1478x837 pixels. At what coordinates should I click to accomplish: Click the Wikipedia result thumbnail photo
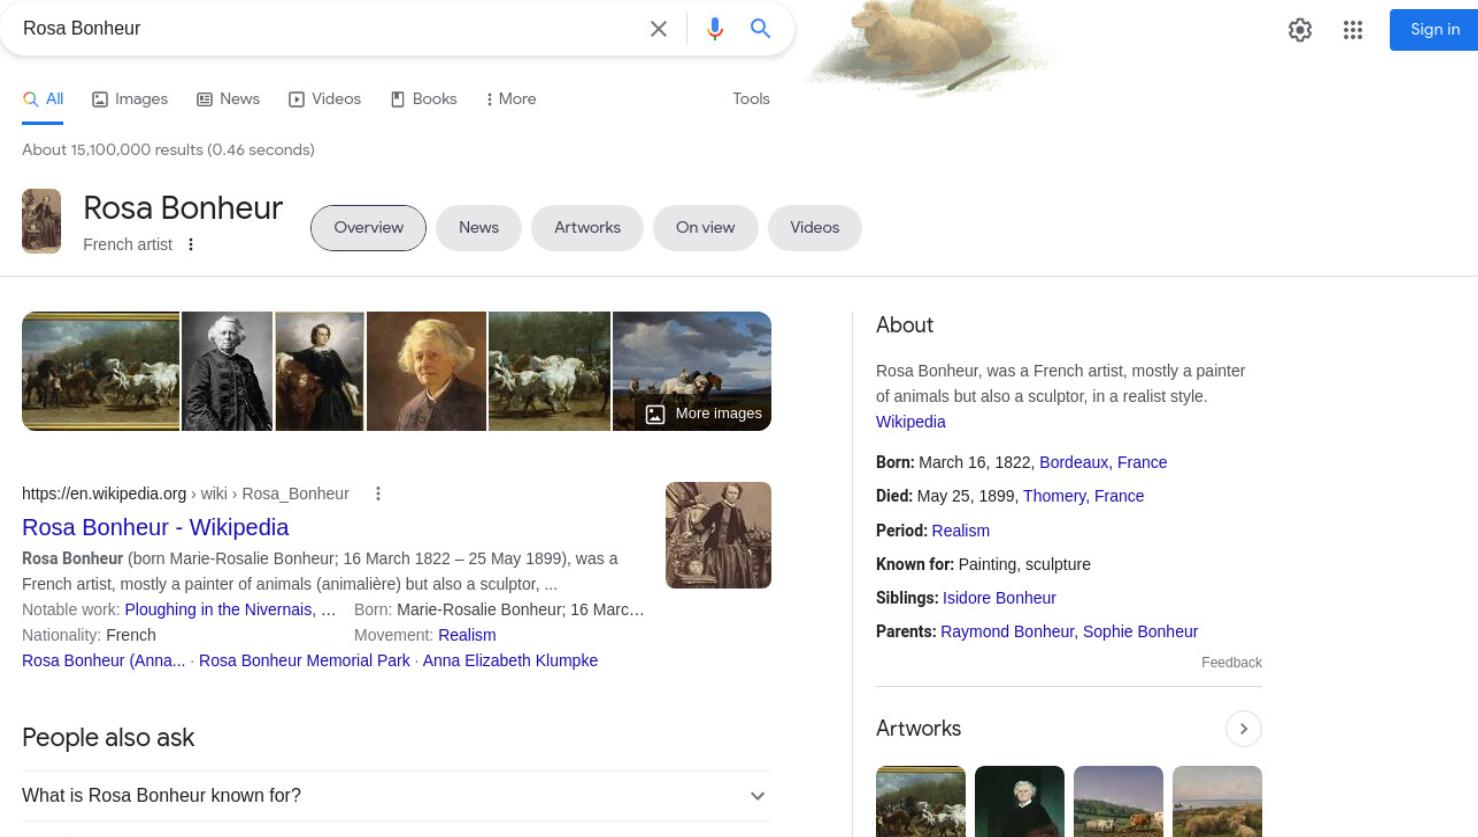718,535
